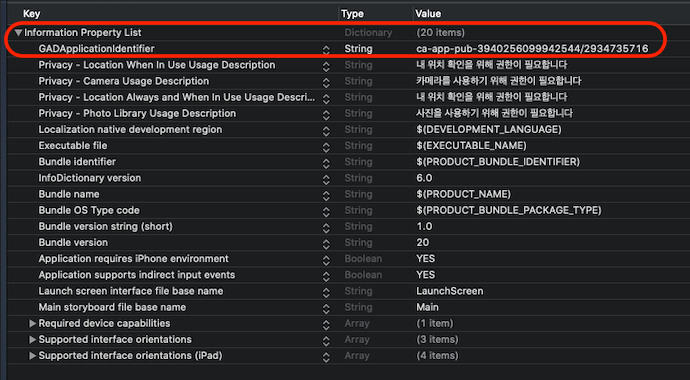Click YES value for indirect input events
The image size is (690, 380).
(426, 275)
